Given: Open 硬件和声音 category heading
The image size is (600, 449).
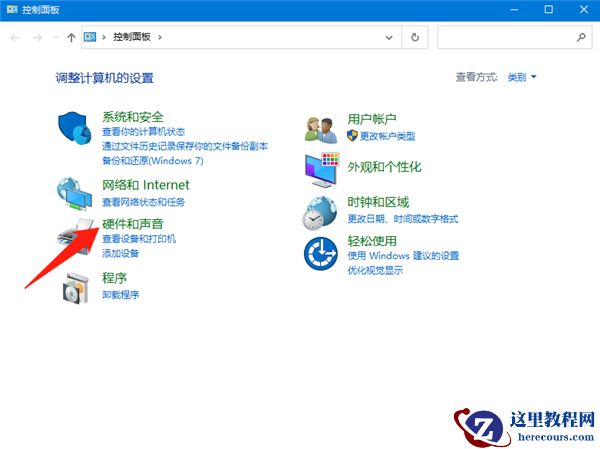Looking at the screenshot, I should pyautogui.click(x=133, y=224).
